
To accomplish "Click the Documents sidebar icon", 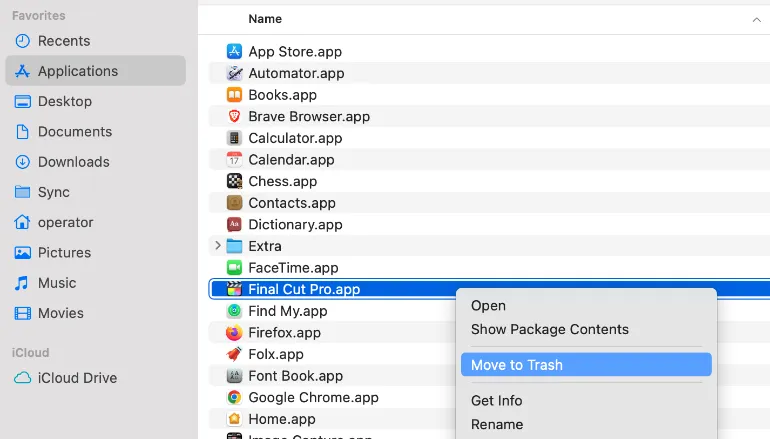I will pyautogui.click(x=23, y=132).
